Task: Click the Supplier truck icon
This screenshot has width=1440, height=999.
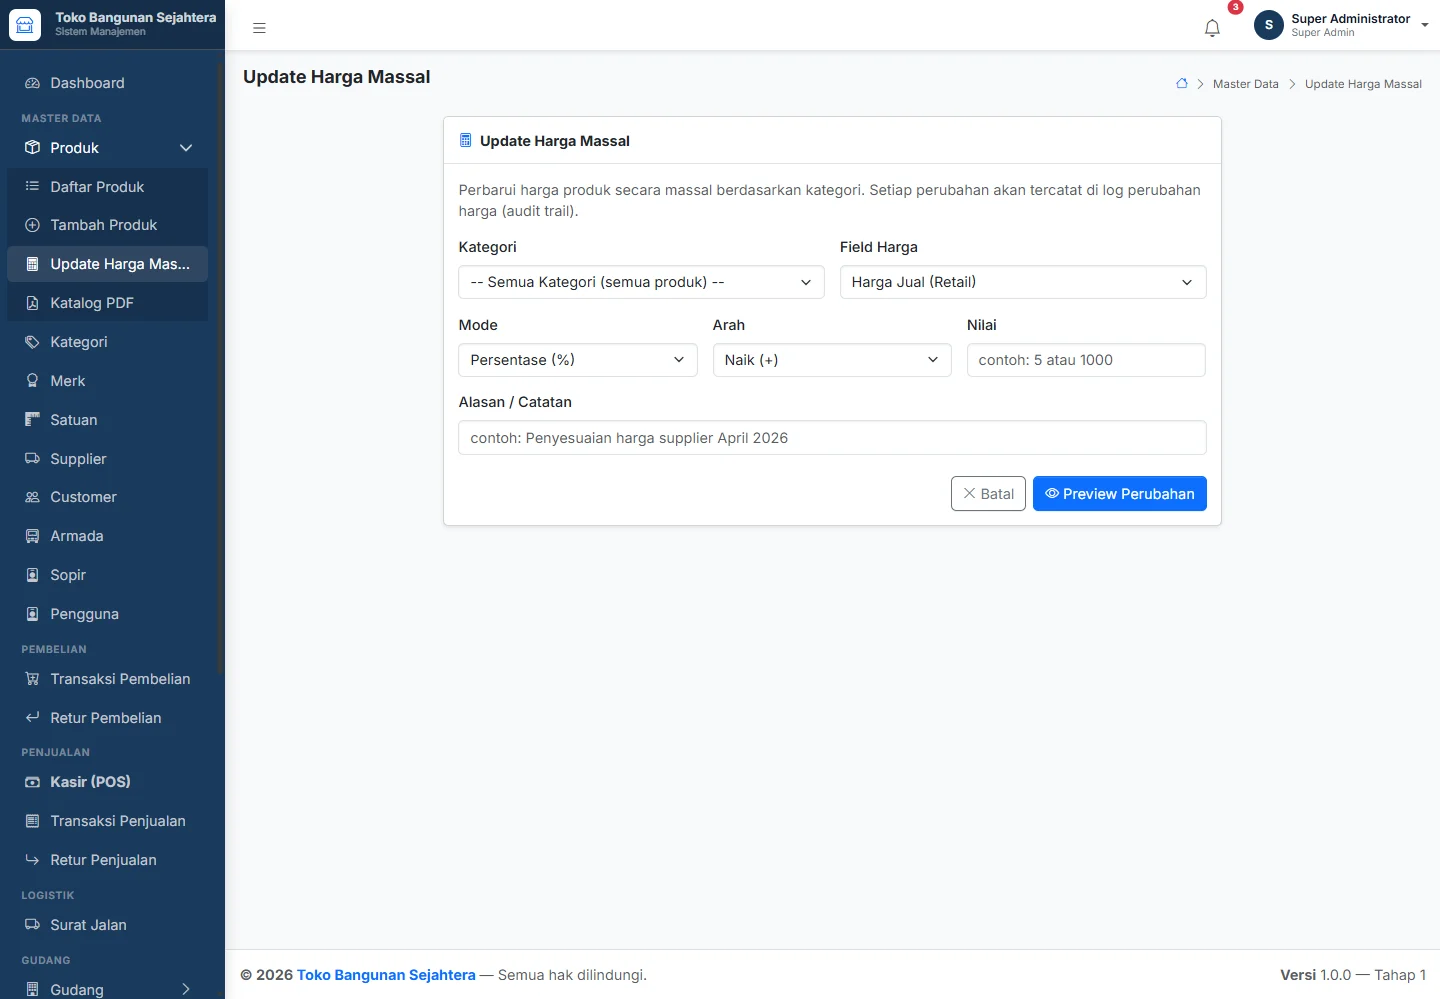Action: tap(32, 459)
